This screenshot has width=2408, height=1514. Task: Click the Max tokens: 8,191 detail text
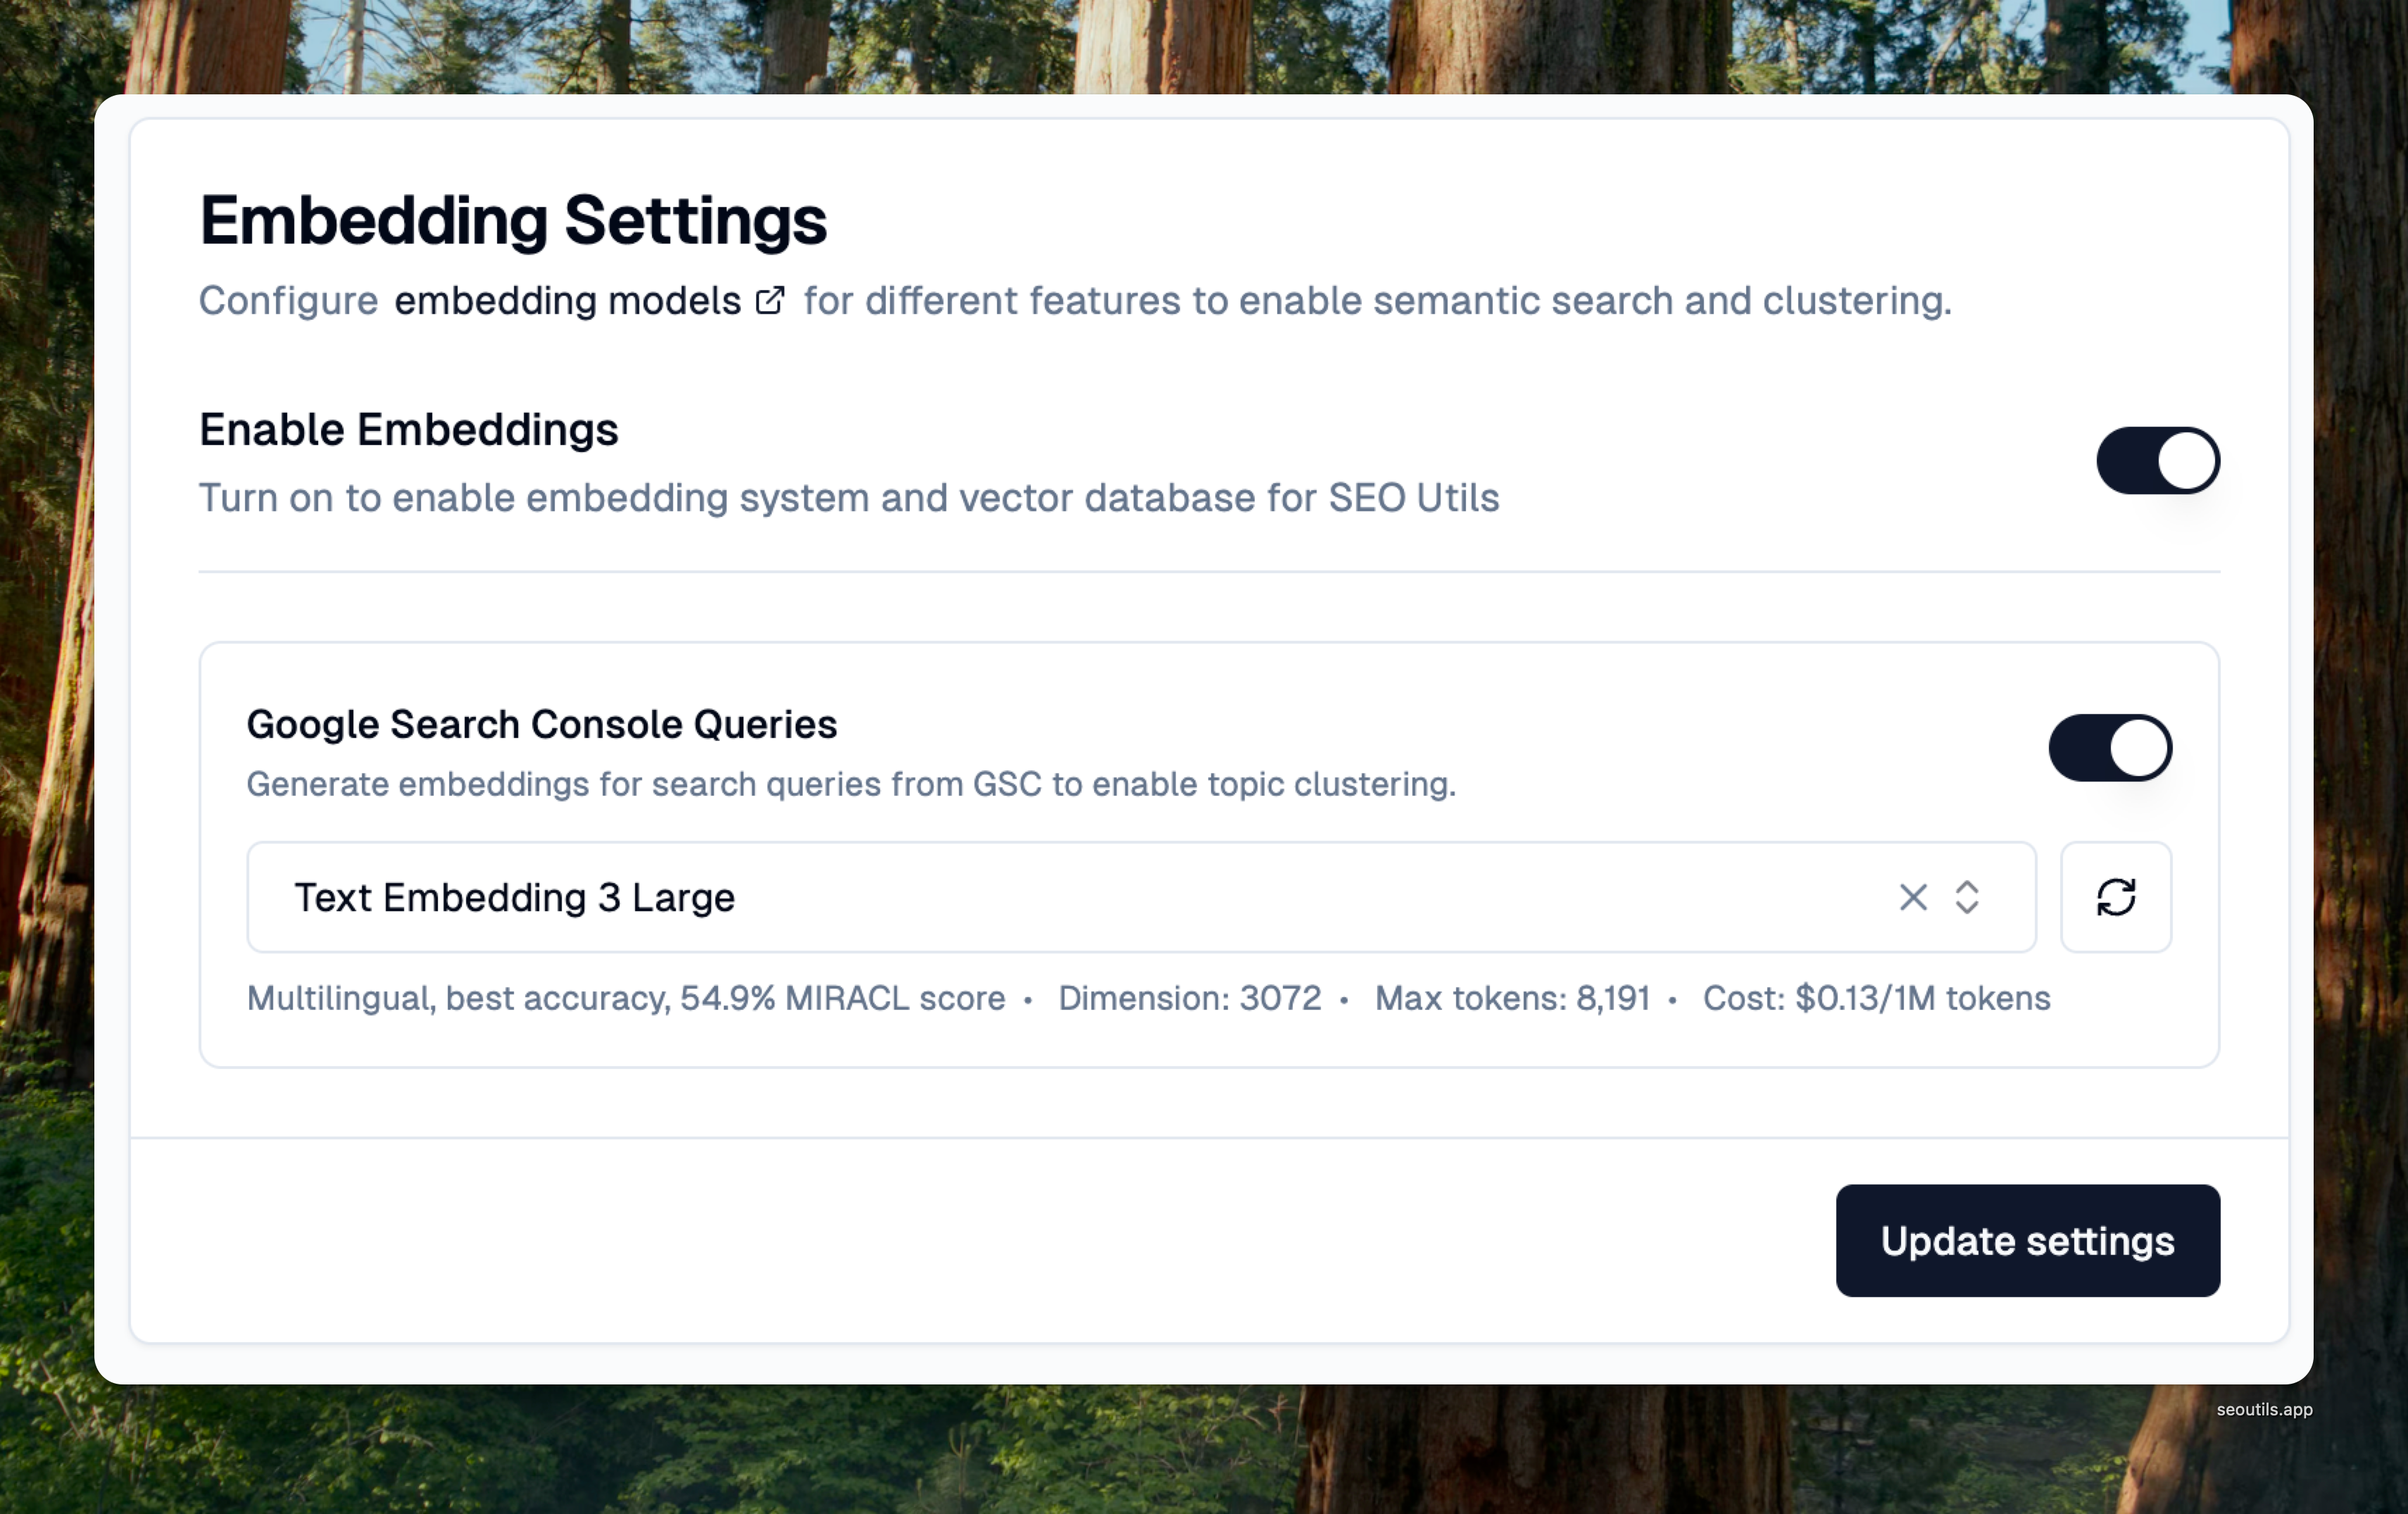[x=1511, y=998]
